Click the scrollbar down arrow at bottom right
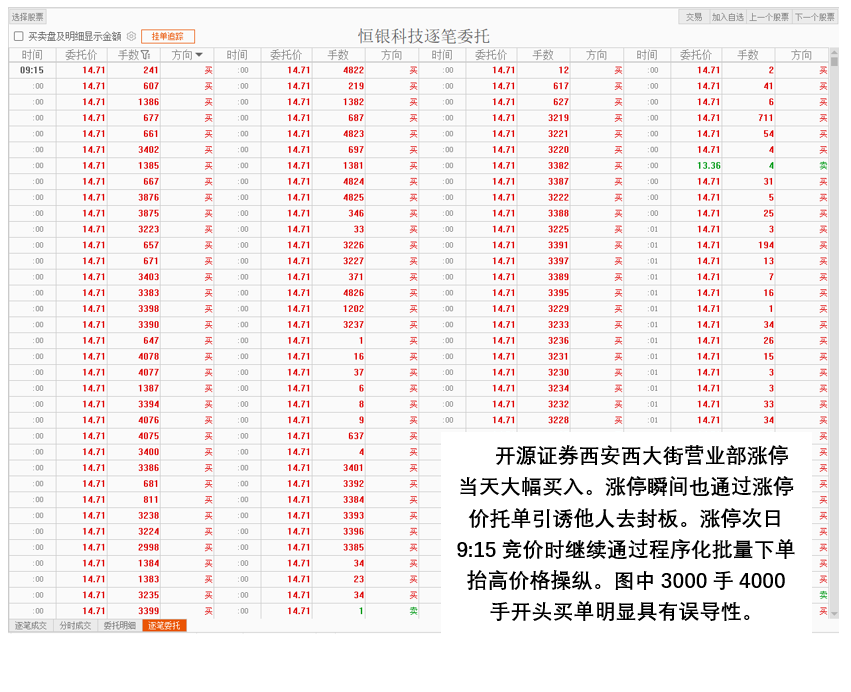This screenshot has width=851, height=692. pyautogui.click(x=835, y=612)
